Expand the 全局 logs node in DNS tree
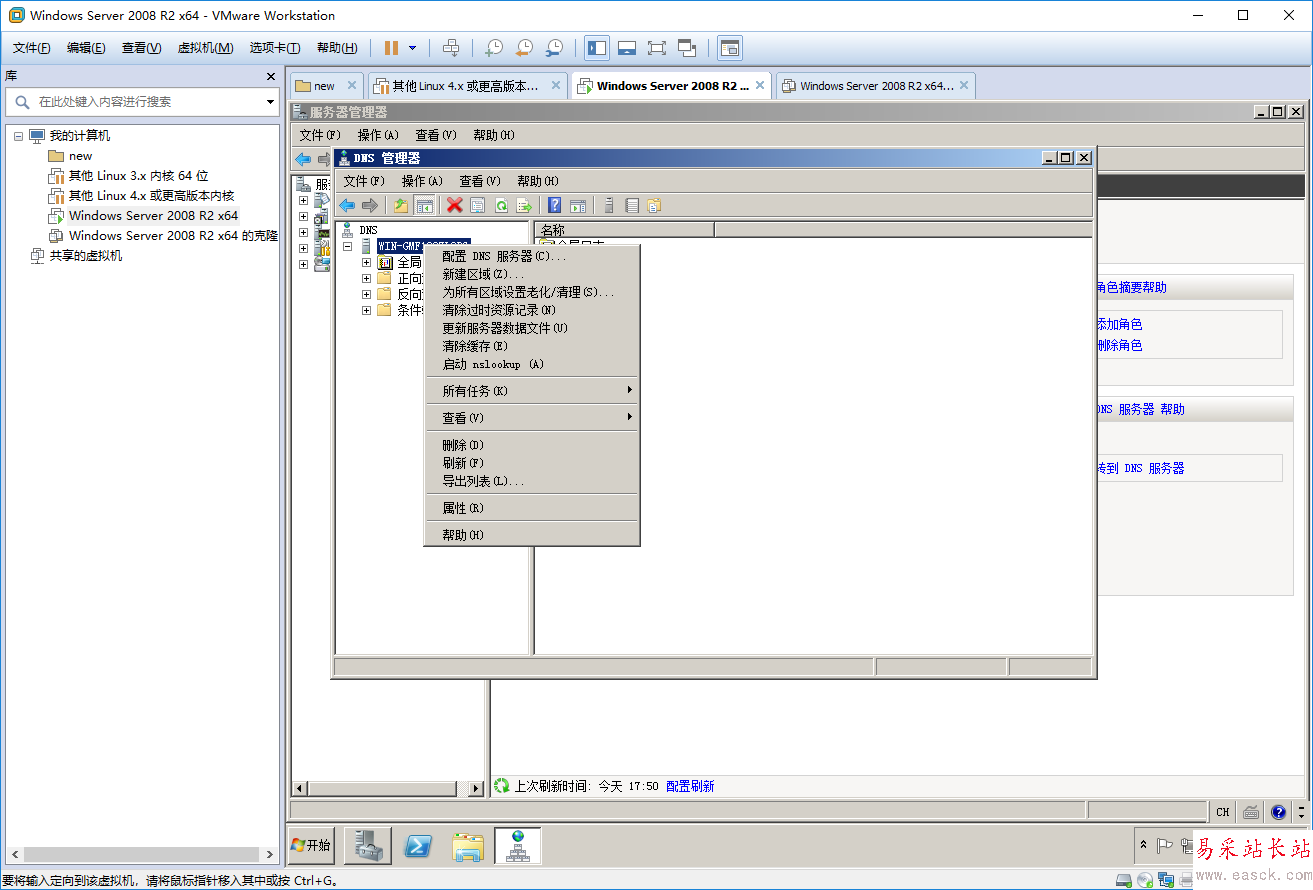Screen dimensions: 1313x890 click(x=367, y=262)
